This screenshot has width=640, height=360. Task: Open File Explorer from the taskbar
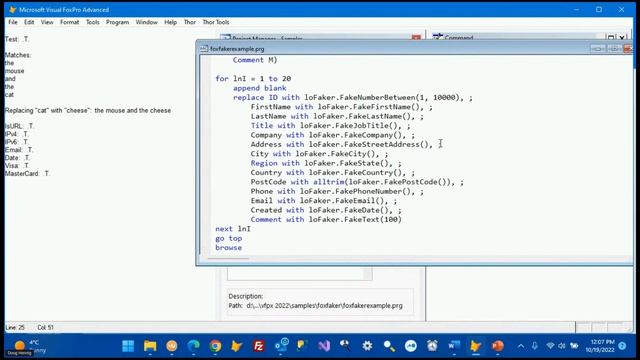[150, 346]
